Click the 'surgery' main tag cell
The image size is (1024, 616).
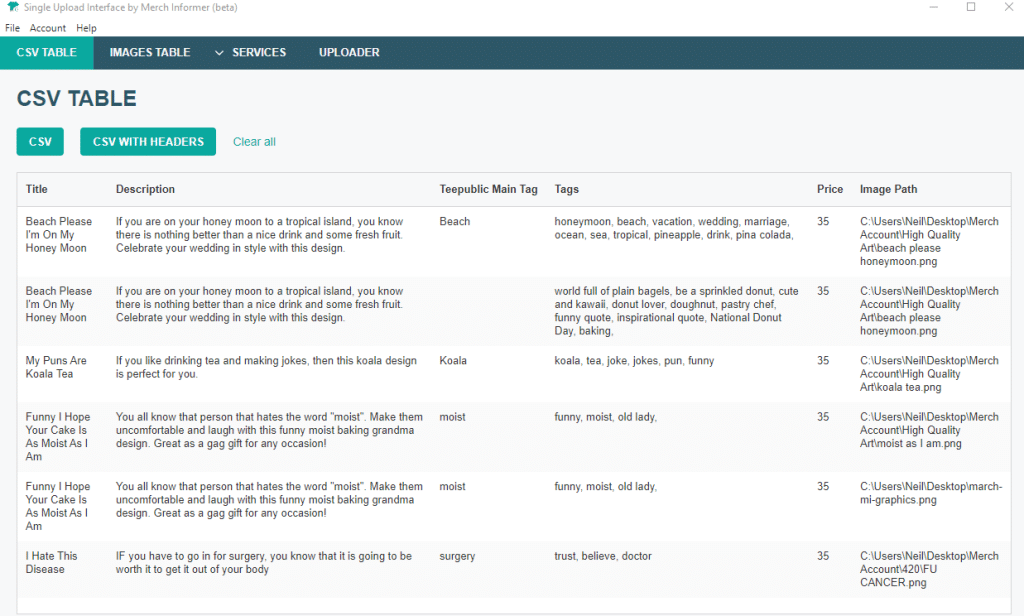click(x=457, y=556)
